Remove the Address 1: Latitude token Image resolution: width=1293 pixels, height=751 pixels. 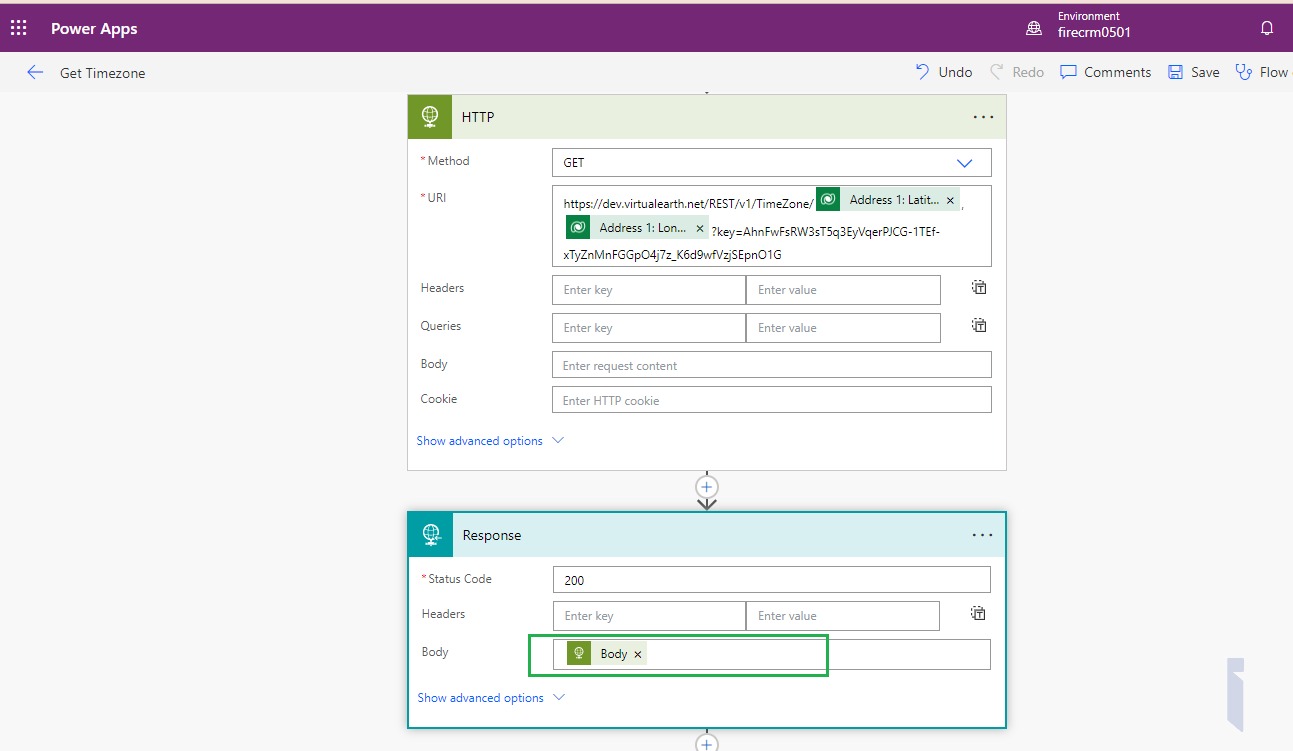click(x=950, y=200)
